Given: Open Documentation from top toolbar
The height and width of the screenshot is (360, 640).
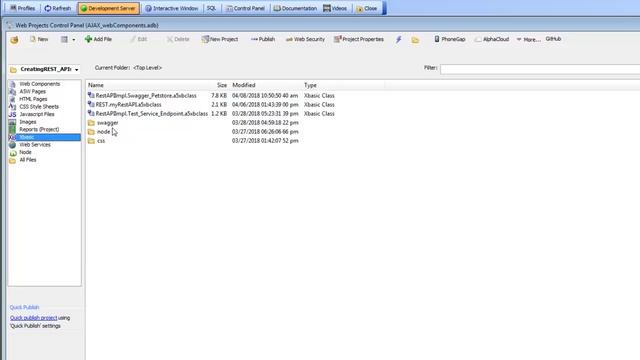Looking at the screenshot, I should pos(296,8).
